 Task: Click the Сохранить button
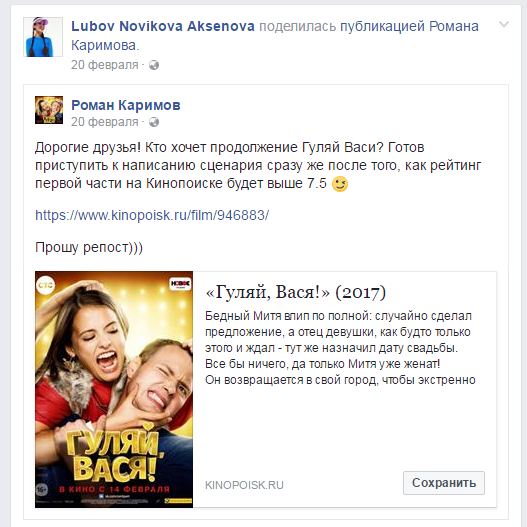(444, 483)
